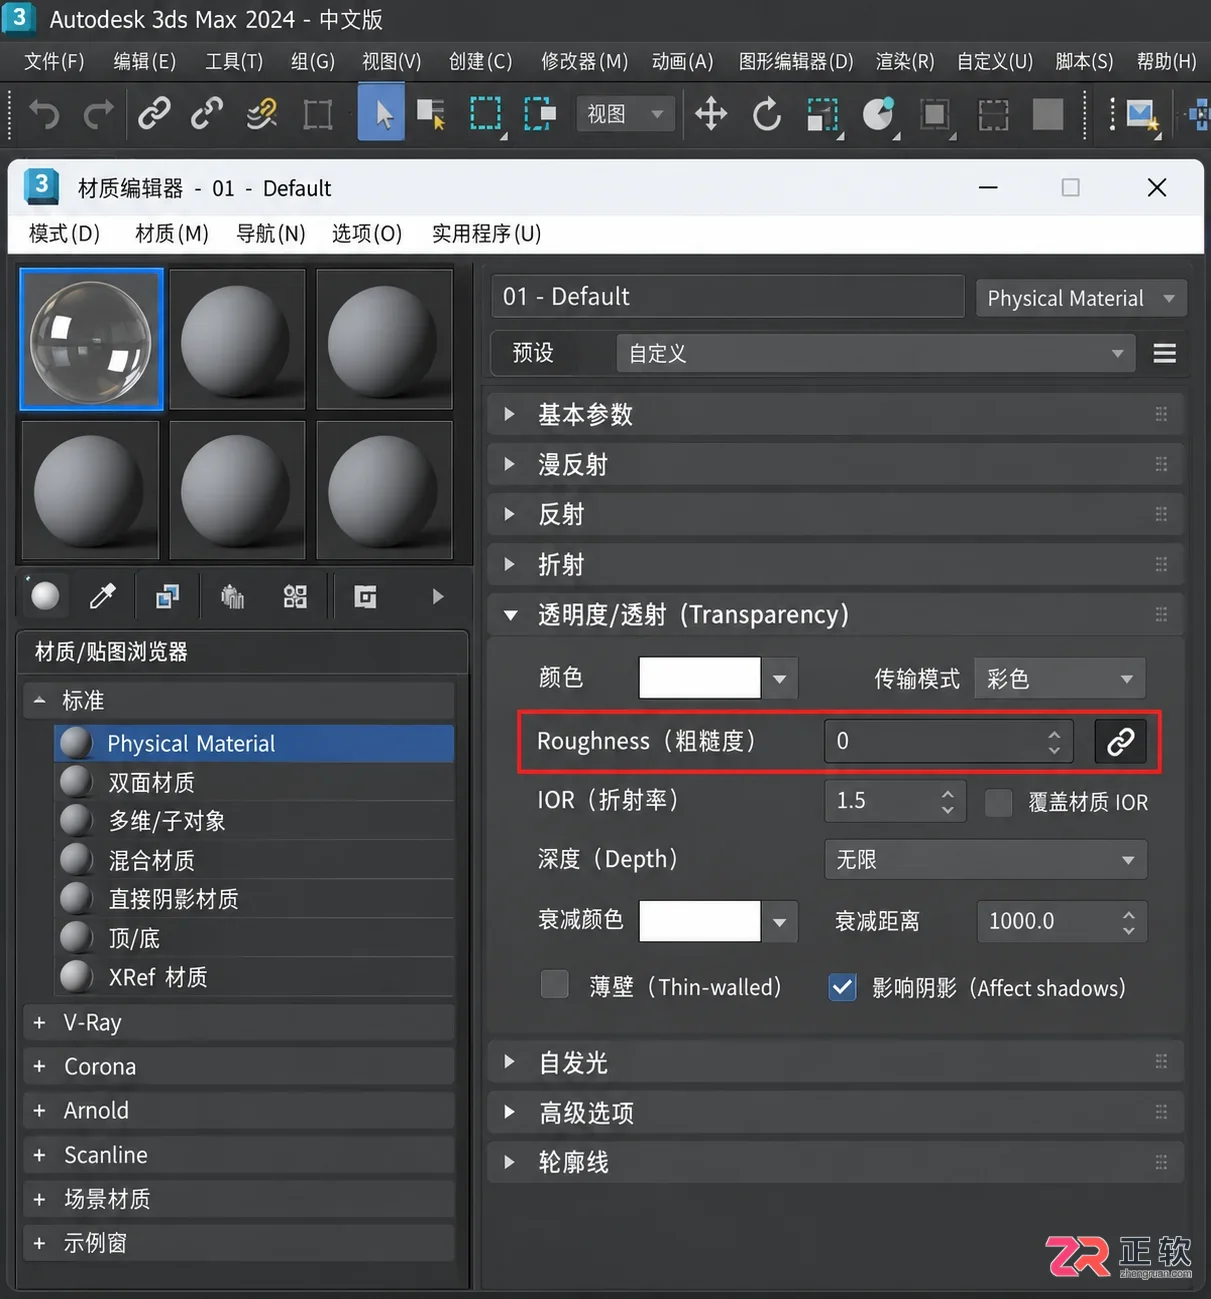Viewport: 1211px width, 1299px height.
Task: Open the 颜色 swatch map dropdown arrow
Action: point(780,679)
